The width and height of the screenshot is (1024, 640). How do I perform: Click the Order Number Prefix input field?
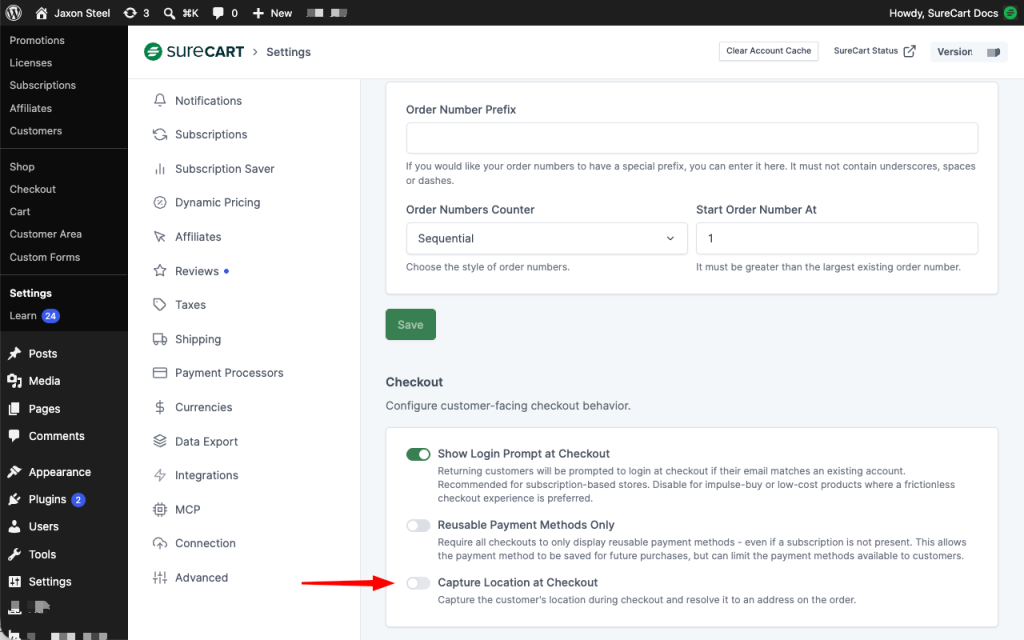692,138
